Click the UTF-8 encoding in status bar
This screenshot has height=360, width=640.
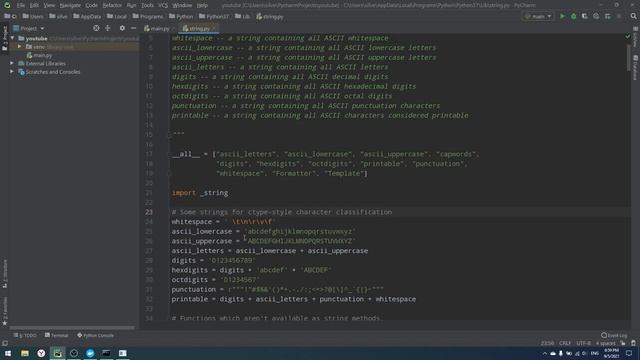tap(583, 343)
